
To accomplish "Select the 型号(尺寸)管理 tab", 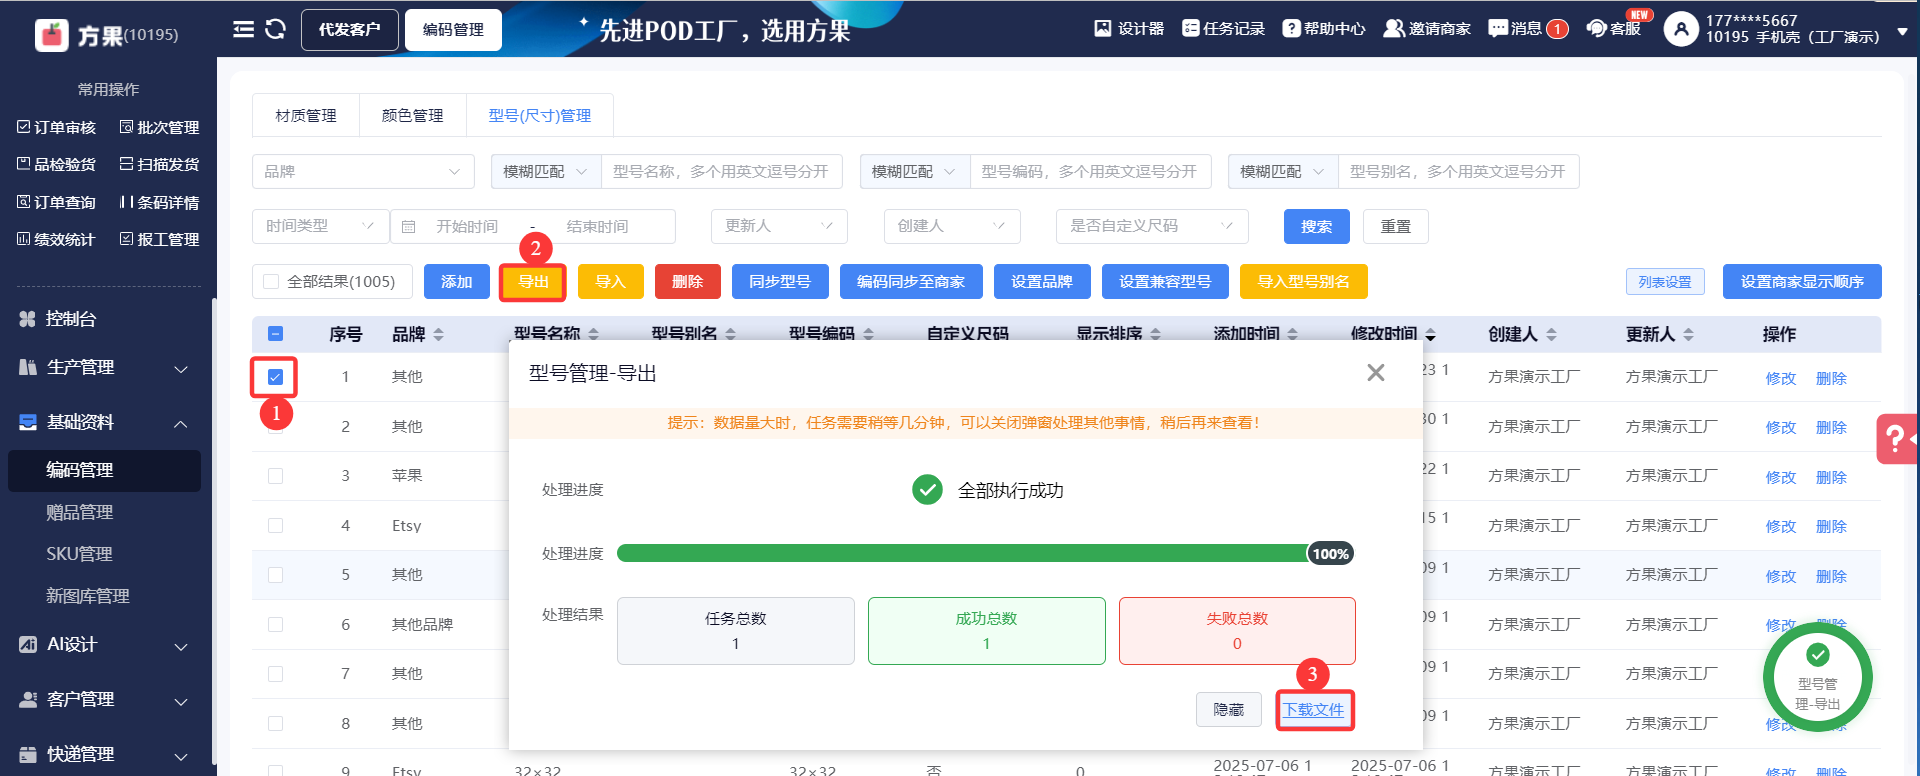I will (540, 116).
